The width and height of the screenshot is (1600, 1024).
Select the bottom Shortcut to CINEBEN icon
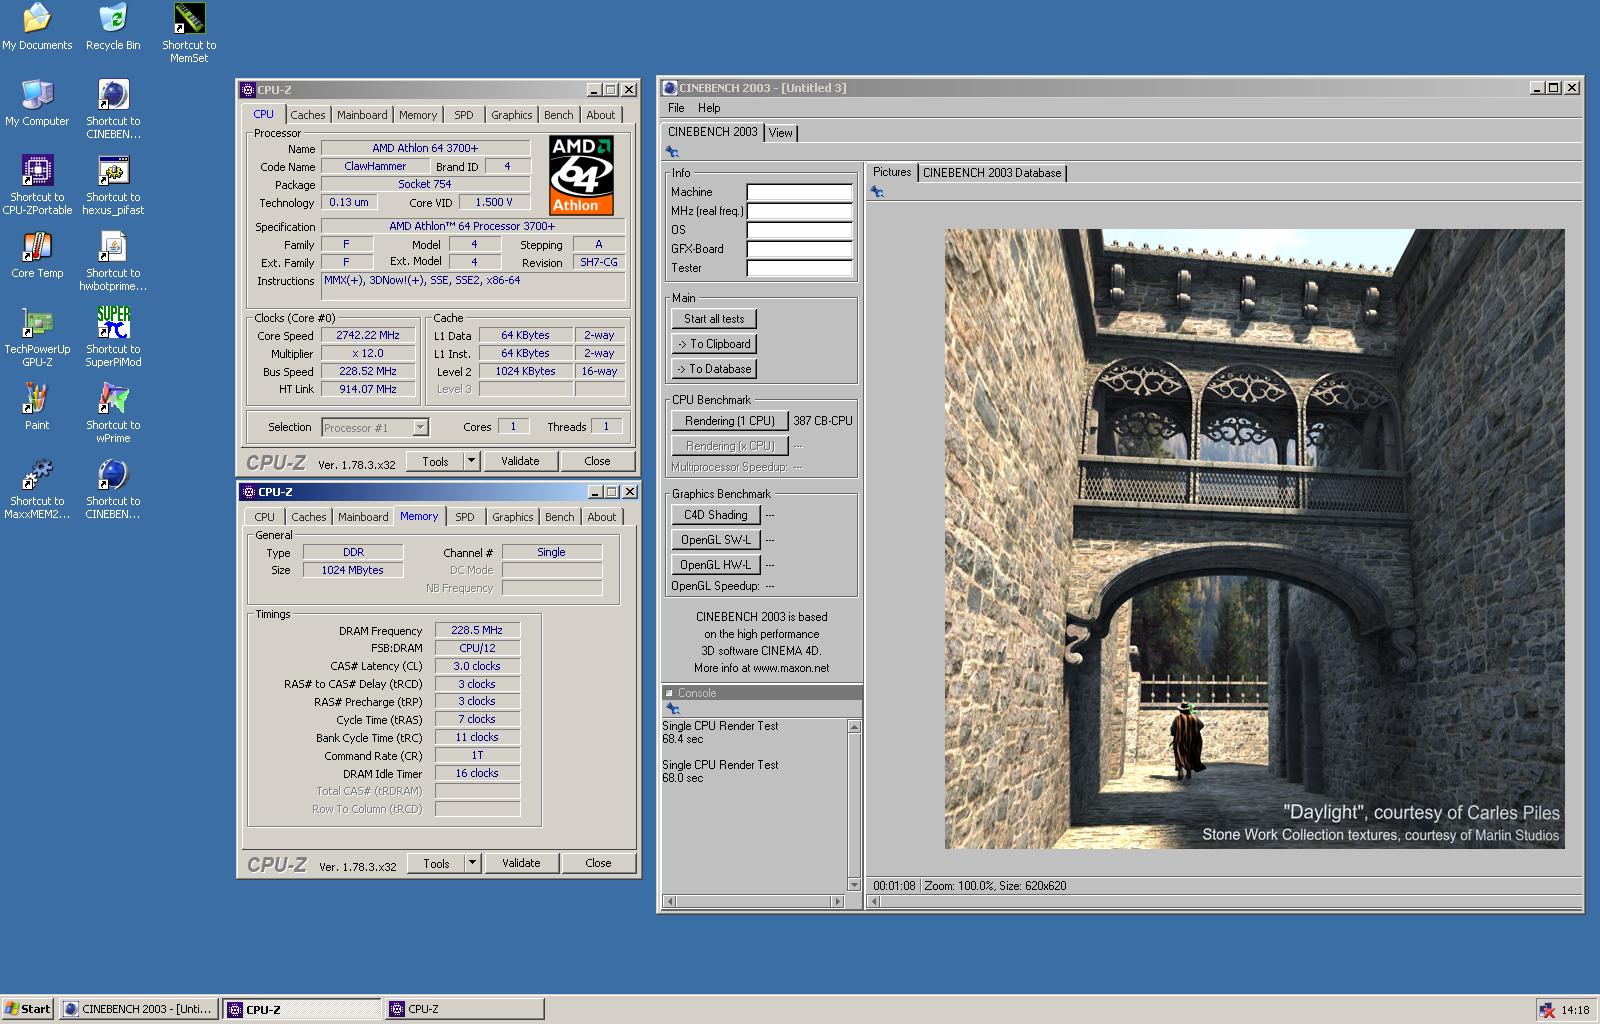pyautogui.click(x=113, y=489)
